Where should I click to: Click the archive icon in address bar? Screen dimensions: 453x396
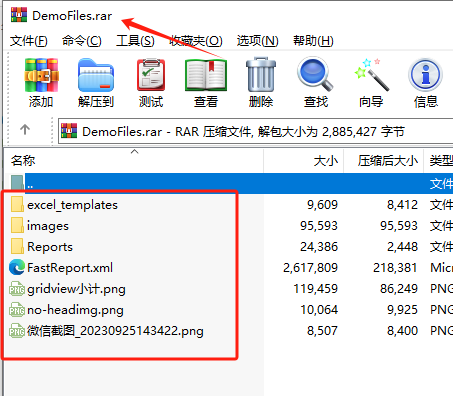(69, 131)
